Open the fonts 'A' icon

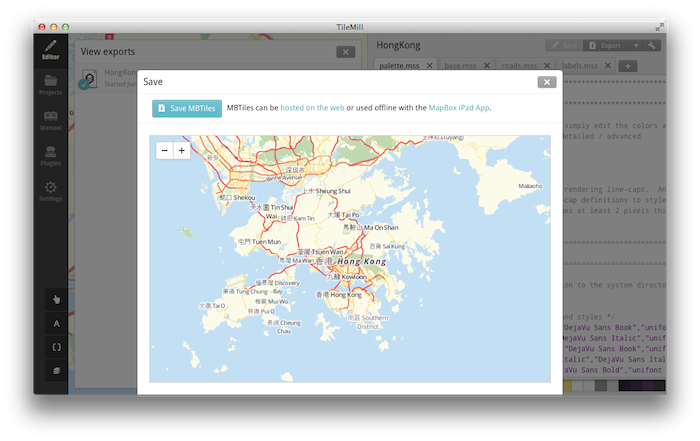click(x=56, y=324)
